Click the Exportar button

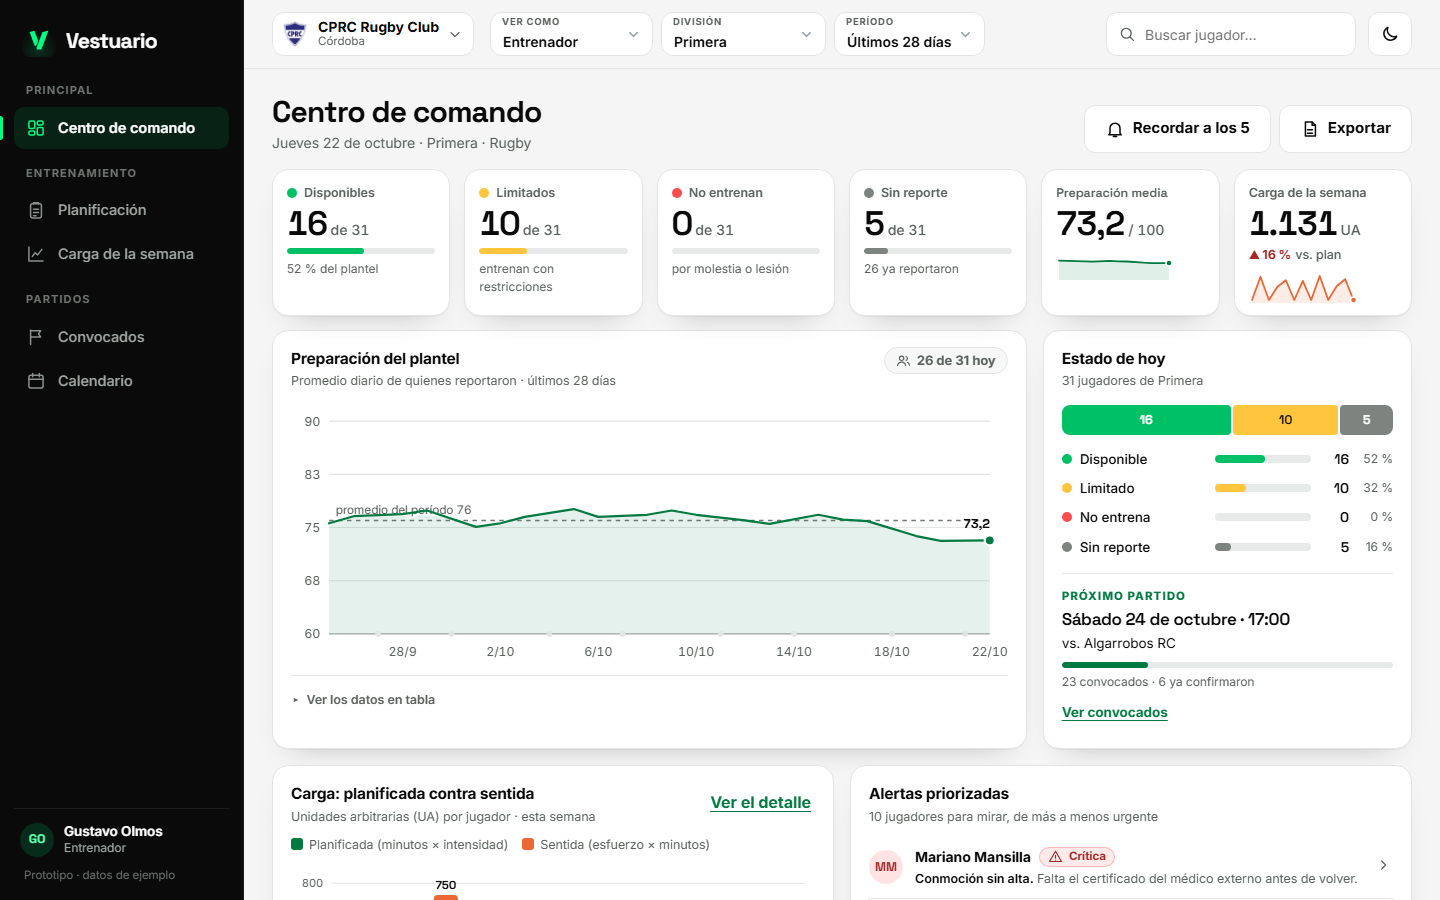[1345, 128]
